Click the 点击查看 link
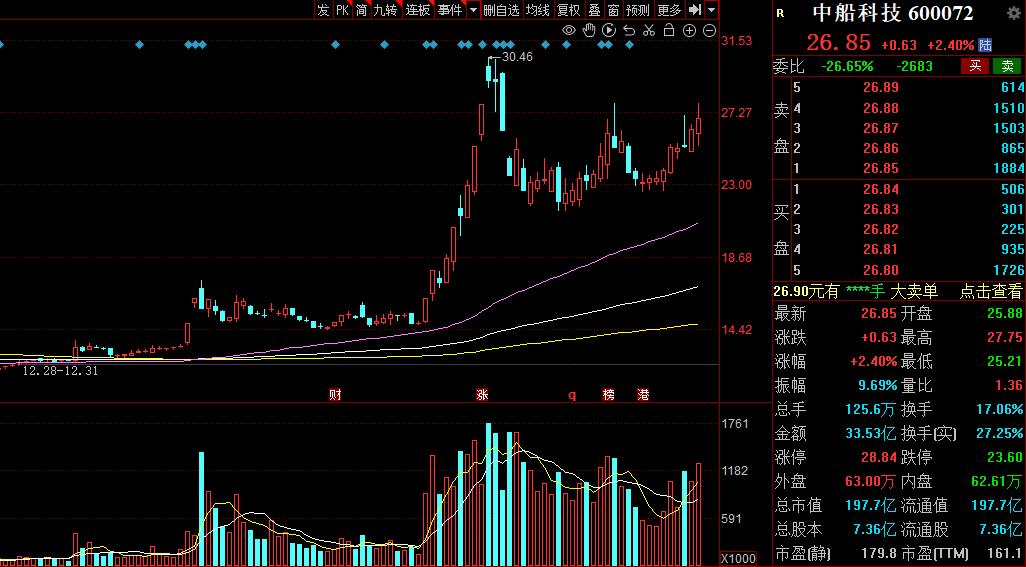The image size is (1026, 567). pos(991,291)
